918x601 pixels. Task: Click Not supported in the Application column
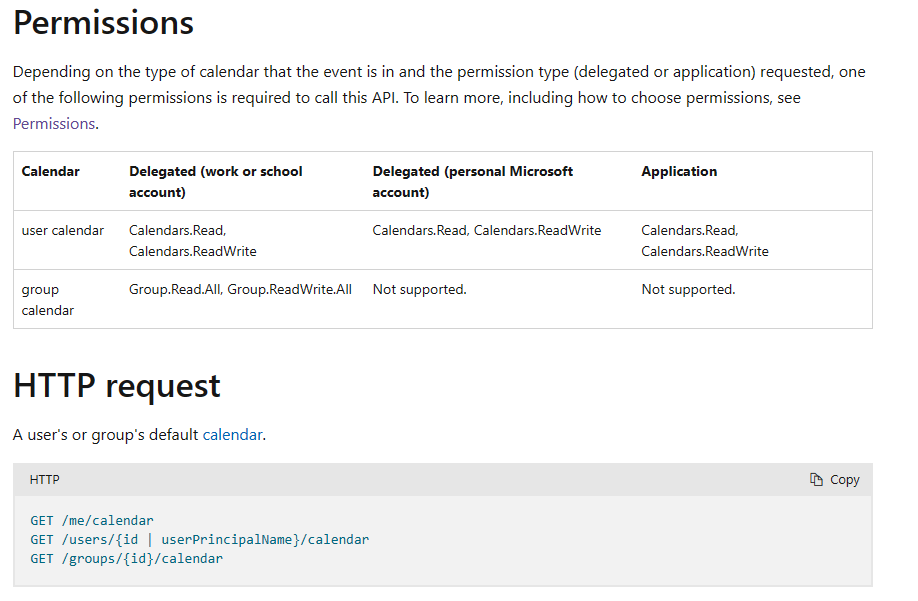coord(688,290)
